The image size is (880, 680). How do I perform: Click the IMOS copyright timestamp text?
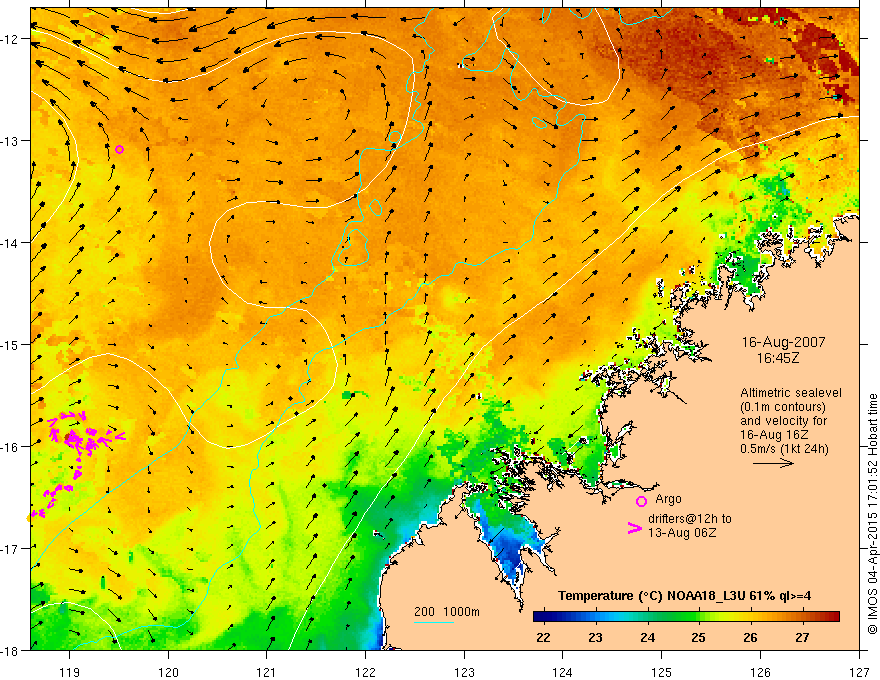(872, 514)
